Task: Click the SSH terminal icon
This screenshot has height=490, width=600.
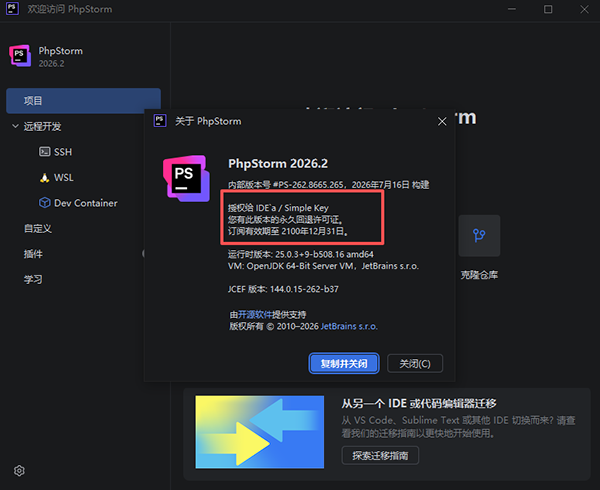Action: 44,152
